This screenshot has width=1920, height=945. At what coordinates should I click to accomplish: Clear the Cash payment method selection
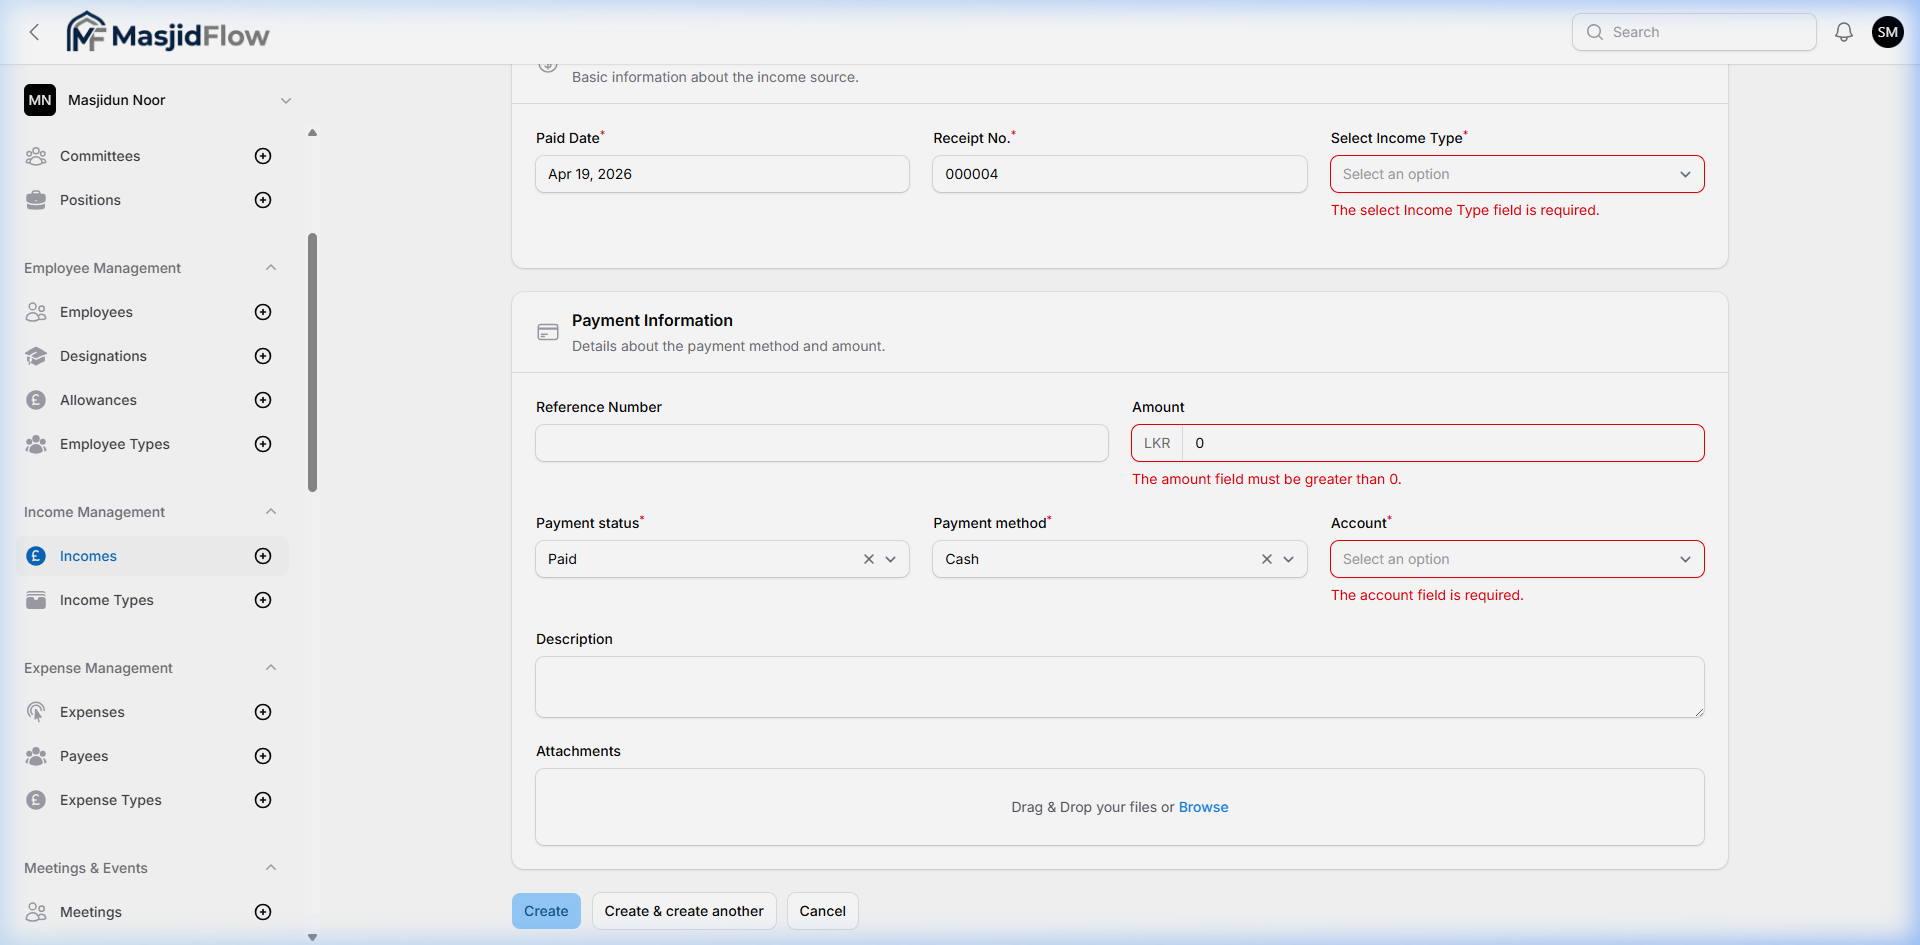click(1266, 559)
